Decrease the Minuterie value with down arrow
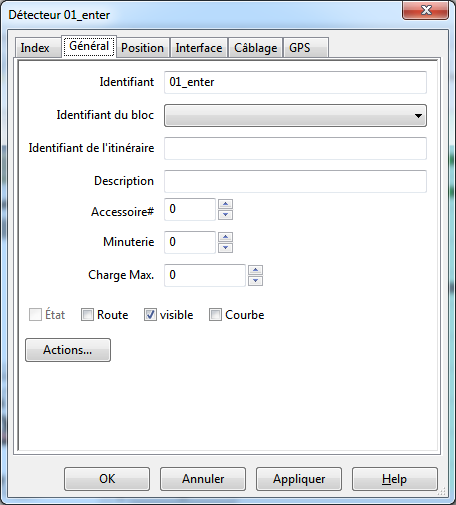Image resolution: width=456 pixels, height=505 pixels. (225, 248)
